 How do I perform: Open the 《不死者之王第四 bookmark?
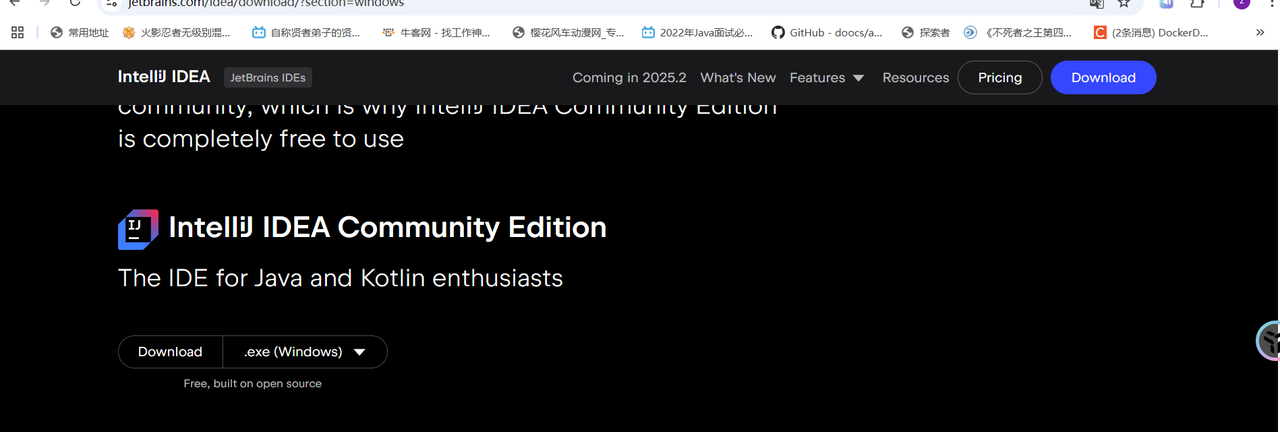(x=1018, y=32)
